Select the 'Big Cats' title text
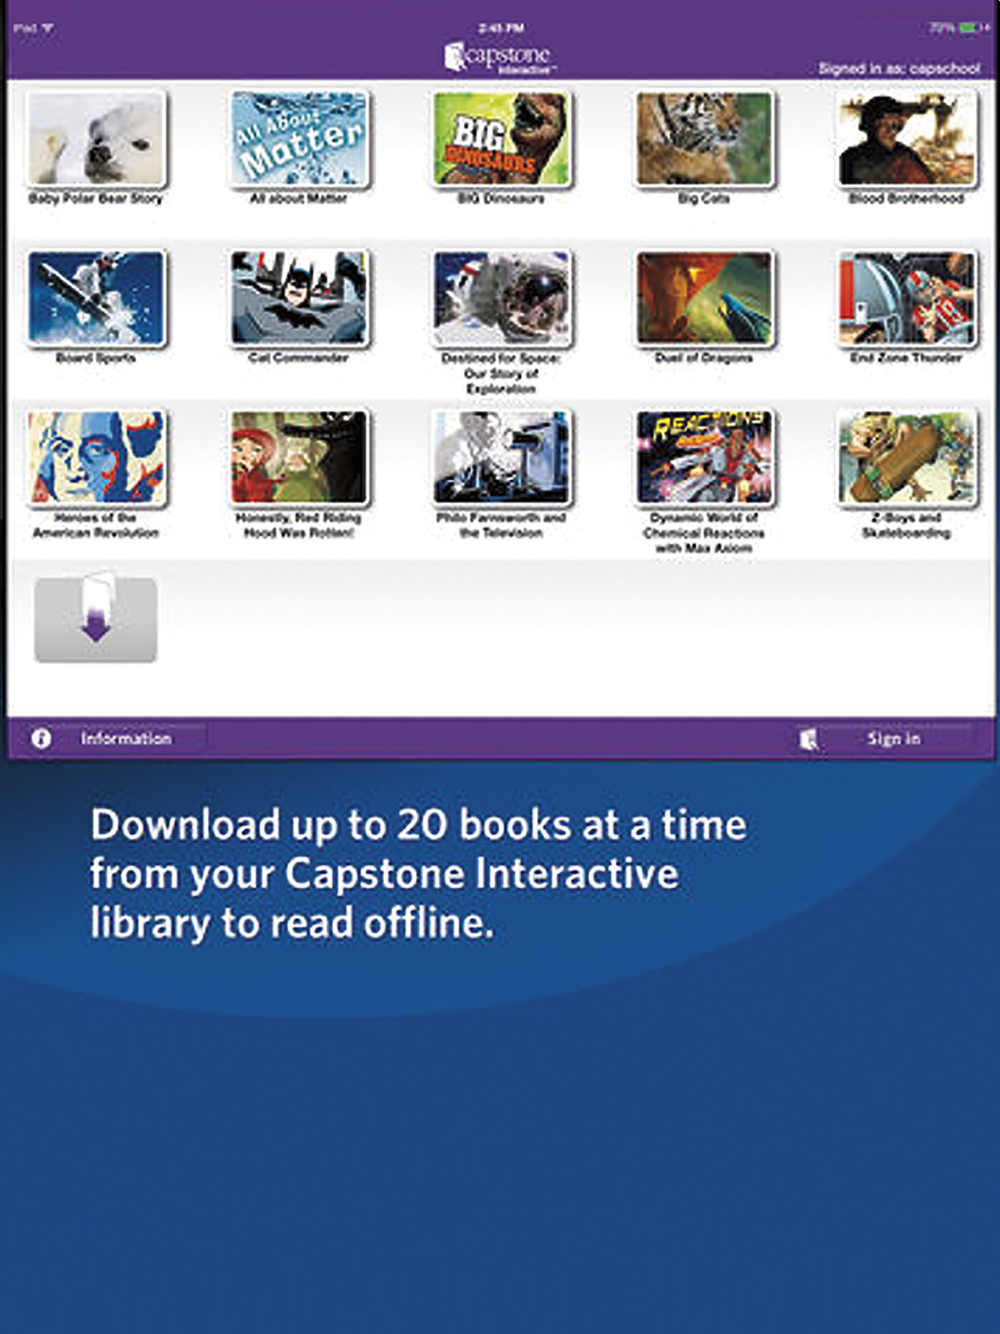Screen dimensions: 1000x1334 tap(704, 199)
